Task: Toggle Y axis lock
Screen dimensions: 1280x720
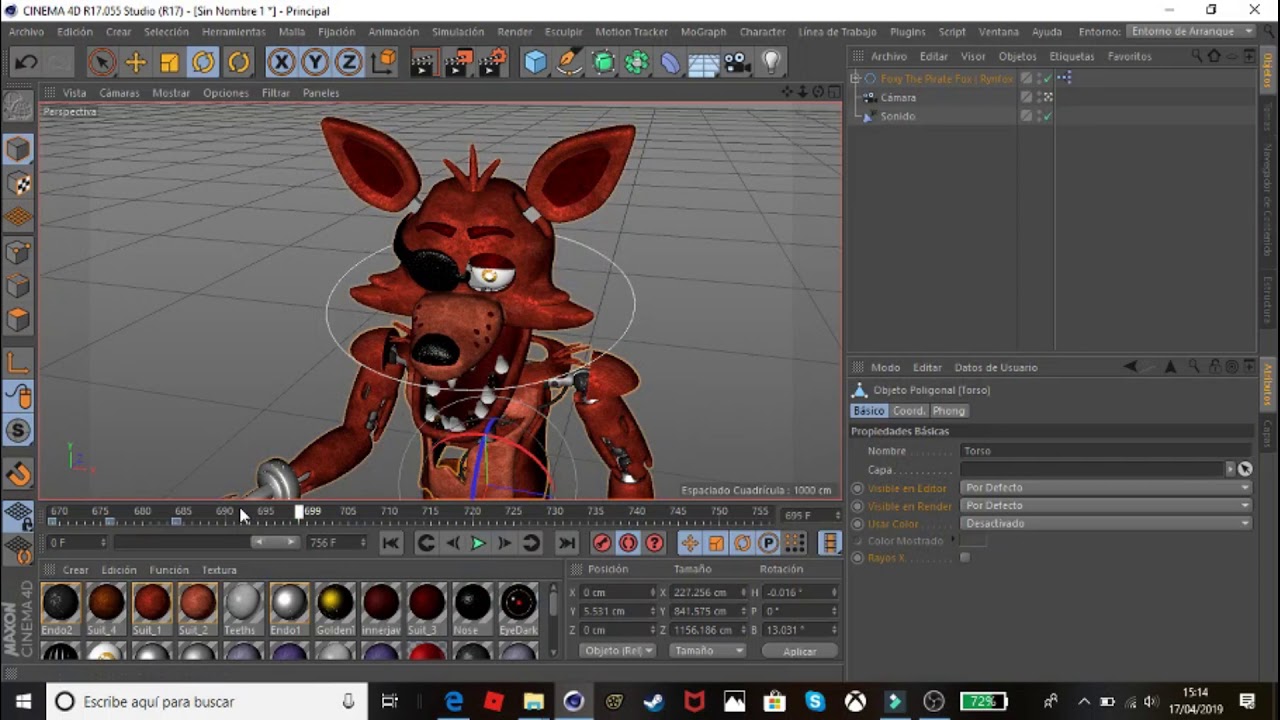Action: pyautogui.click(x=315, y=63)
